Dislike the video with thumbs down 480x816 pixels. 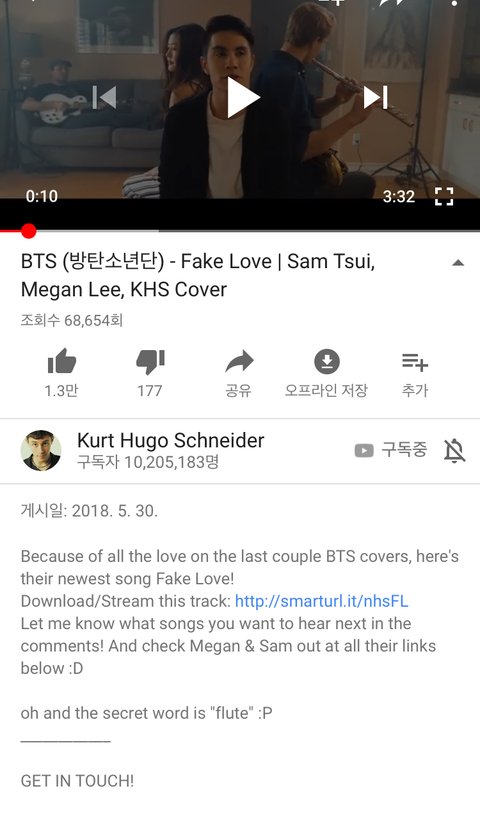[x=150, y=362]
